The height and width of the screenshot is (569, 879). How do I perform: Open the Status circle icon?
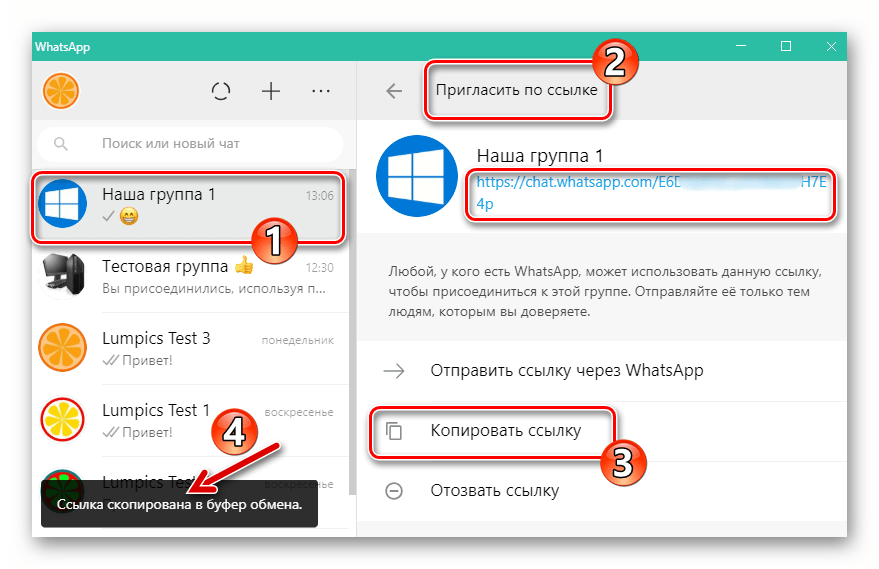221,91
